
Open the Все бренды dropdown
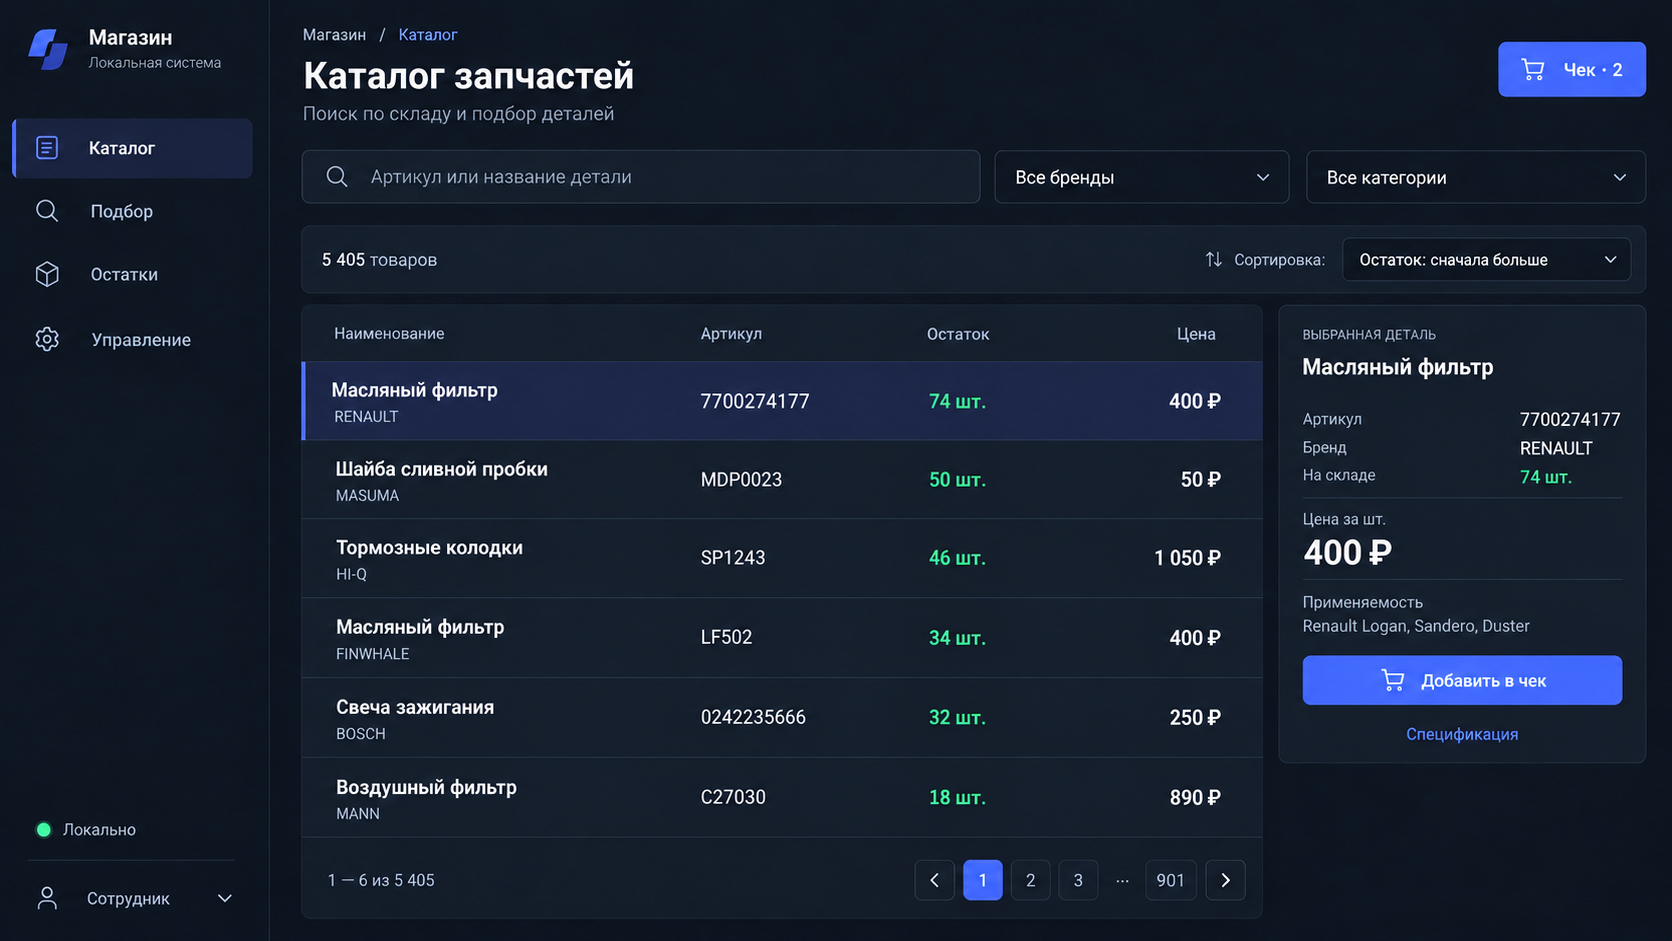(1141, 177)
